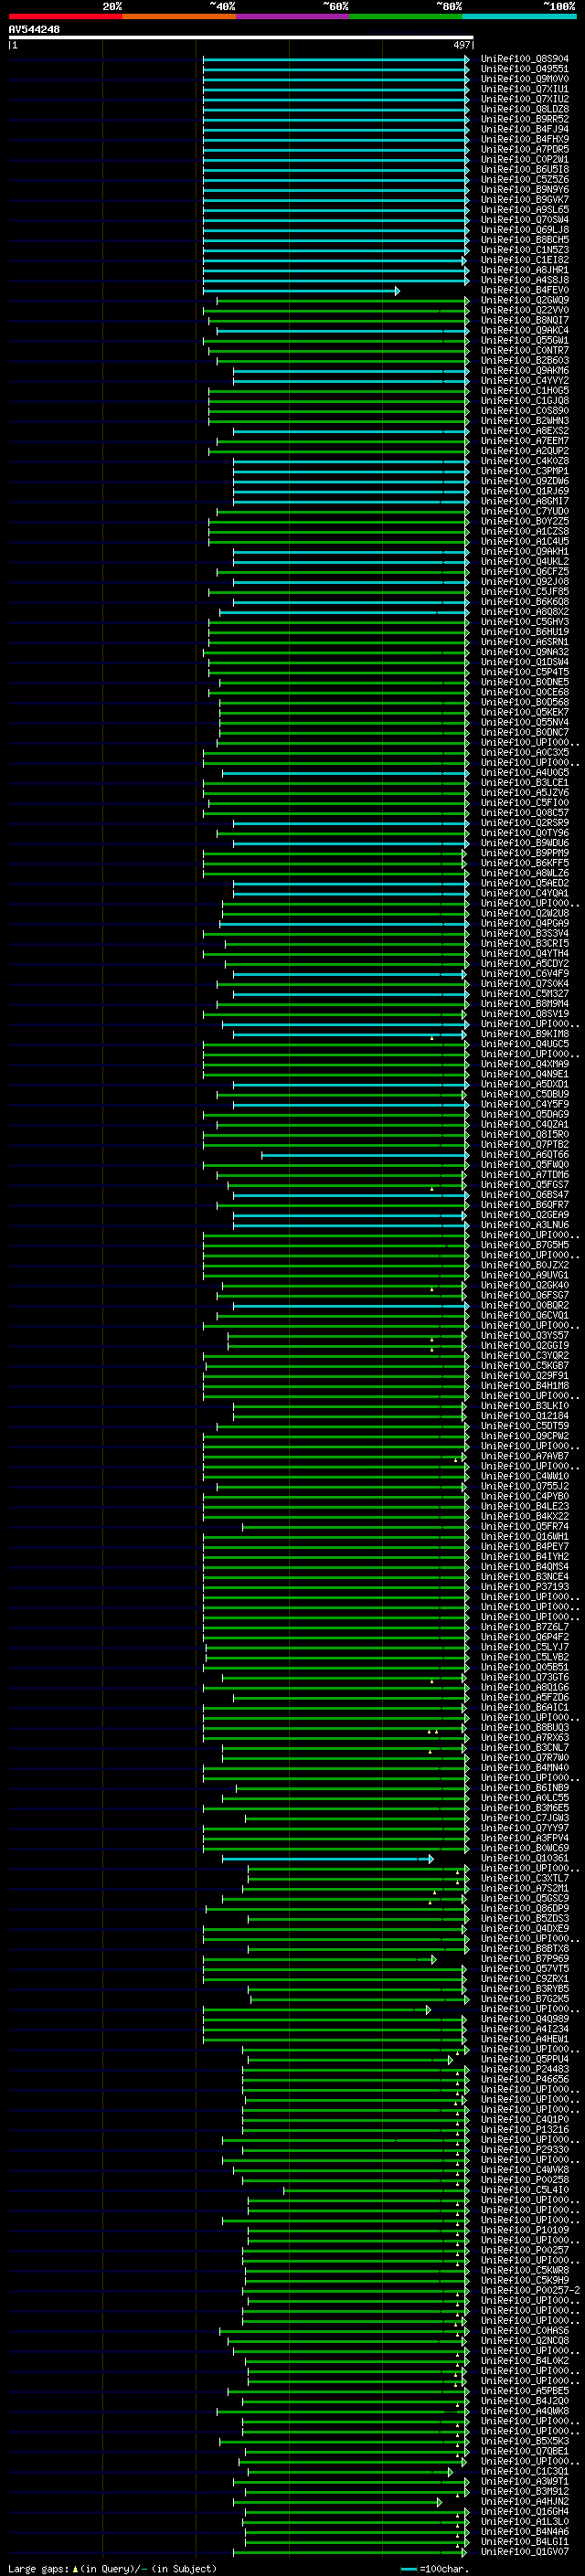The height and width of the screenshot is (2576, 585).
Task: Click the white query sequence bar under AV544248
Action: [x=241, y=38]
